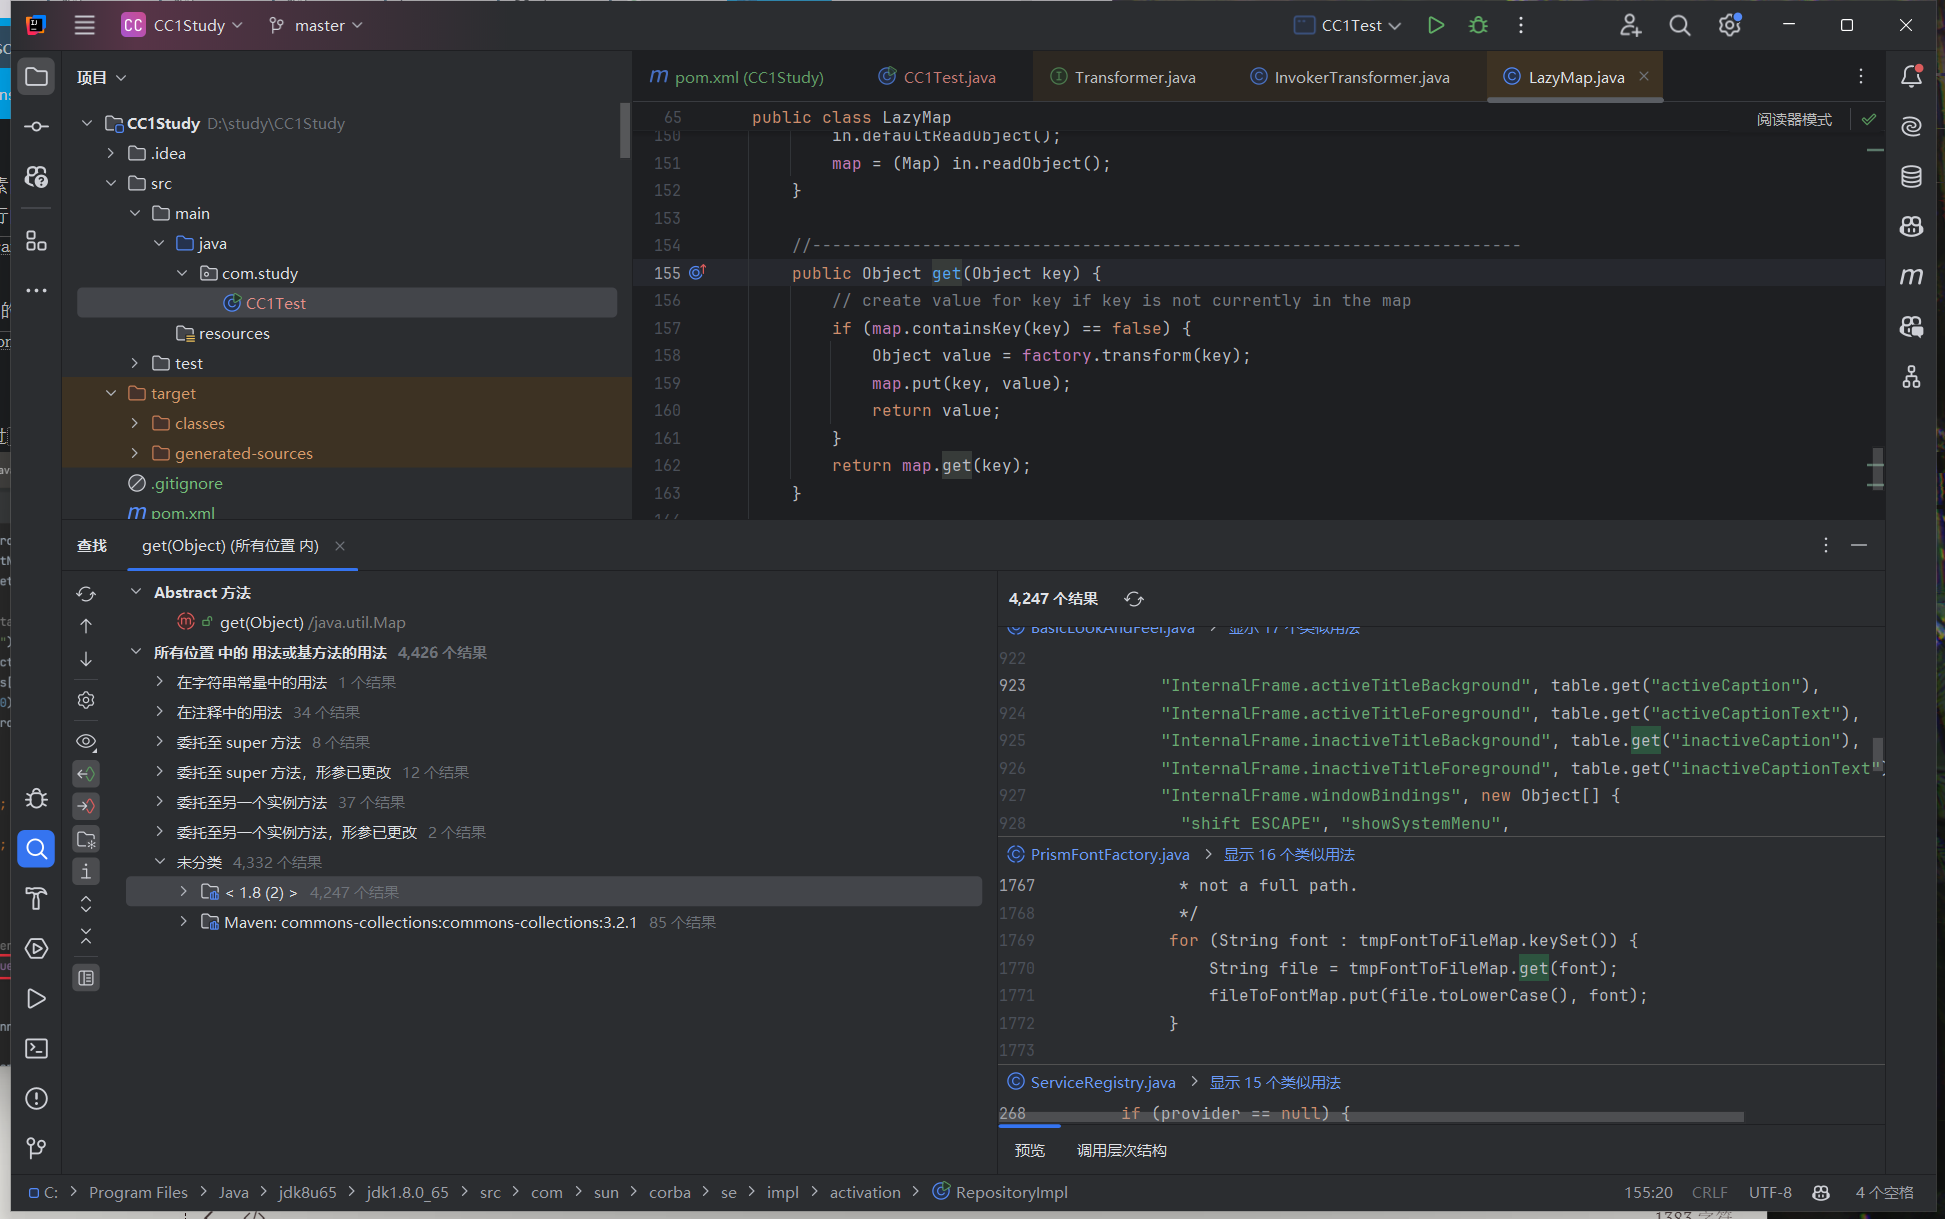
Task: Run the CC1Test configuration
Action: 1436,25
